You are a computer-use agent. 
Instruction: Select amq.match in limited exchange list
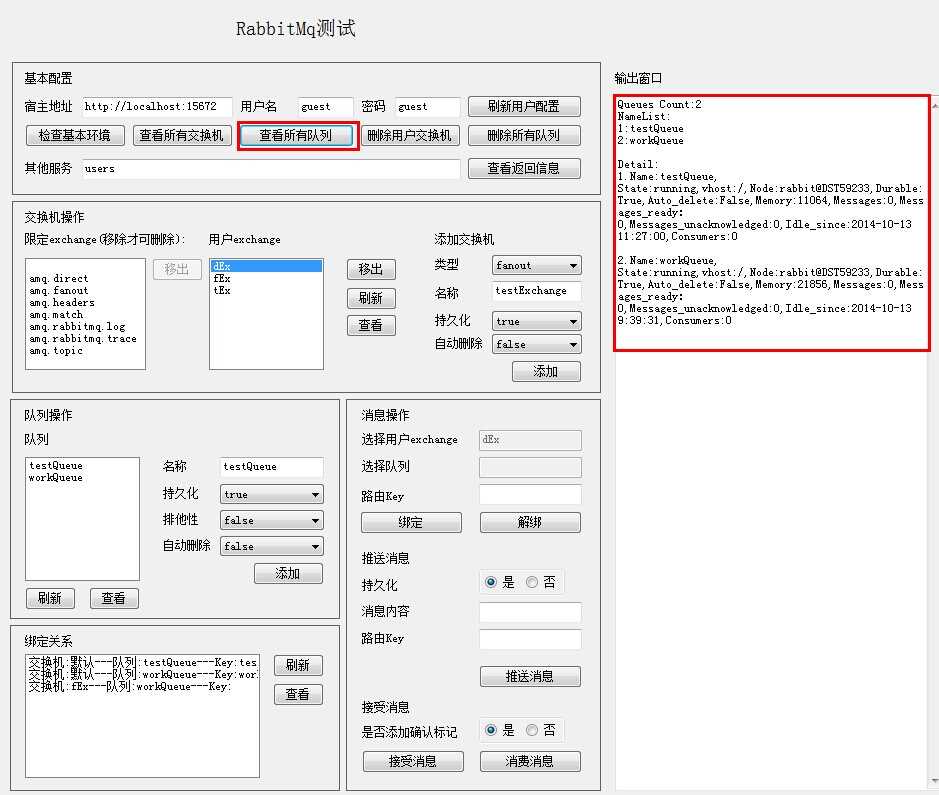tap(56, 314)
